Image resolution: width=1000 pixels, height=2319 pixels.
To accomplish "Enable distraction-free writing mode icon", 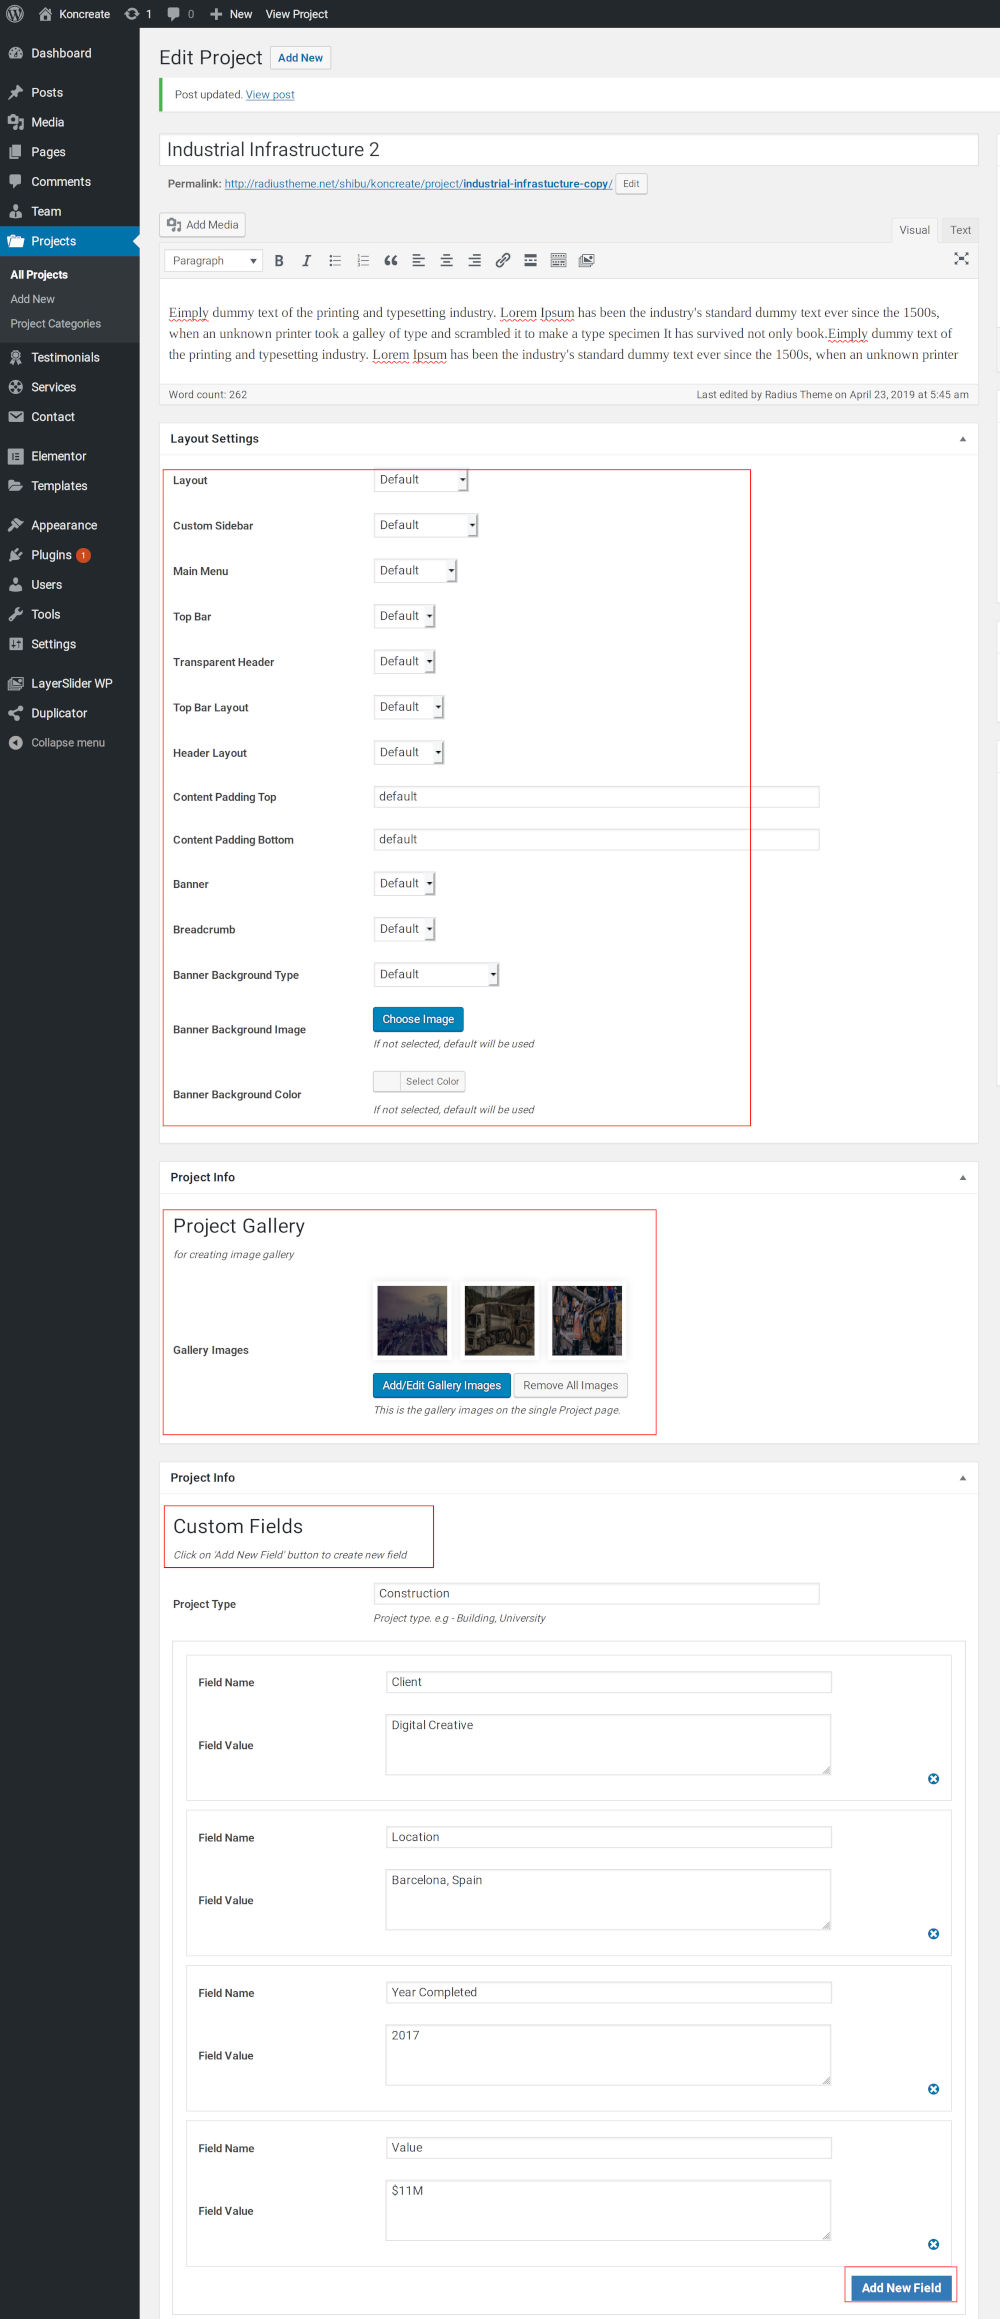I will [961, 258].
